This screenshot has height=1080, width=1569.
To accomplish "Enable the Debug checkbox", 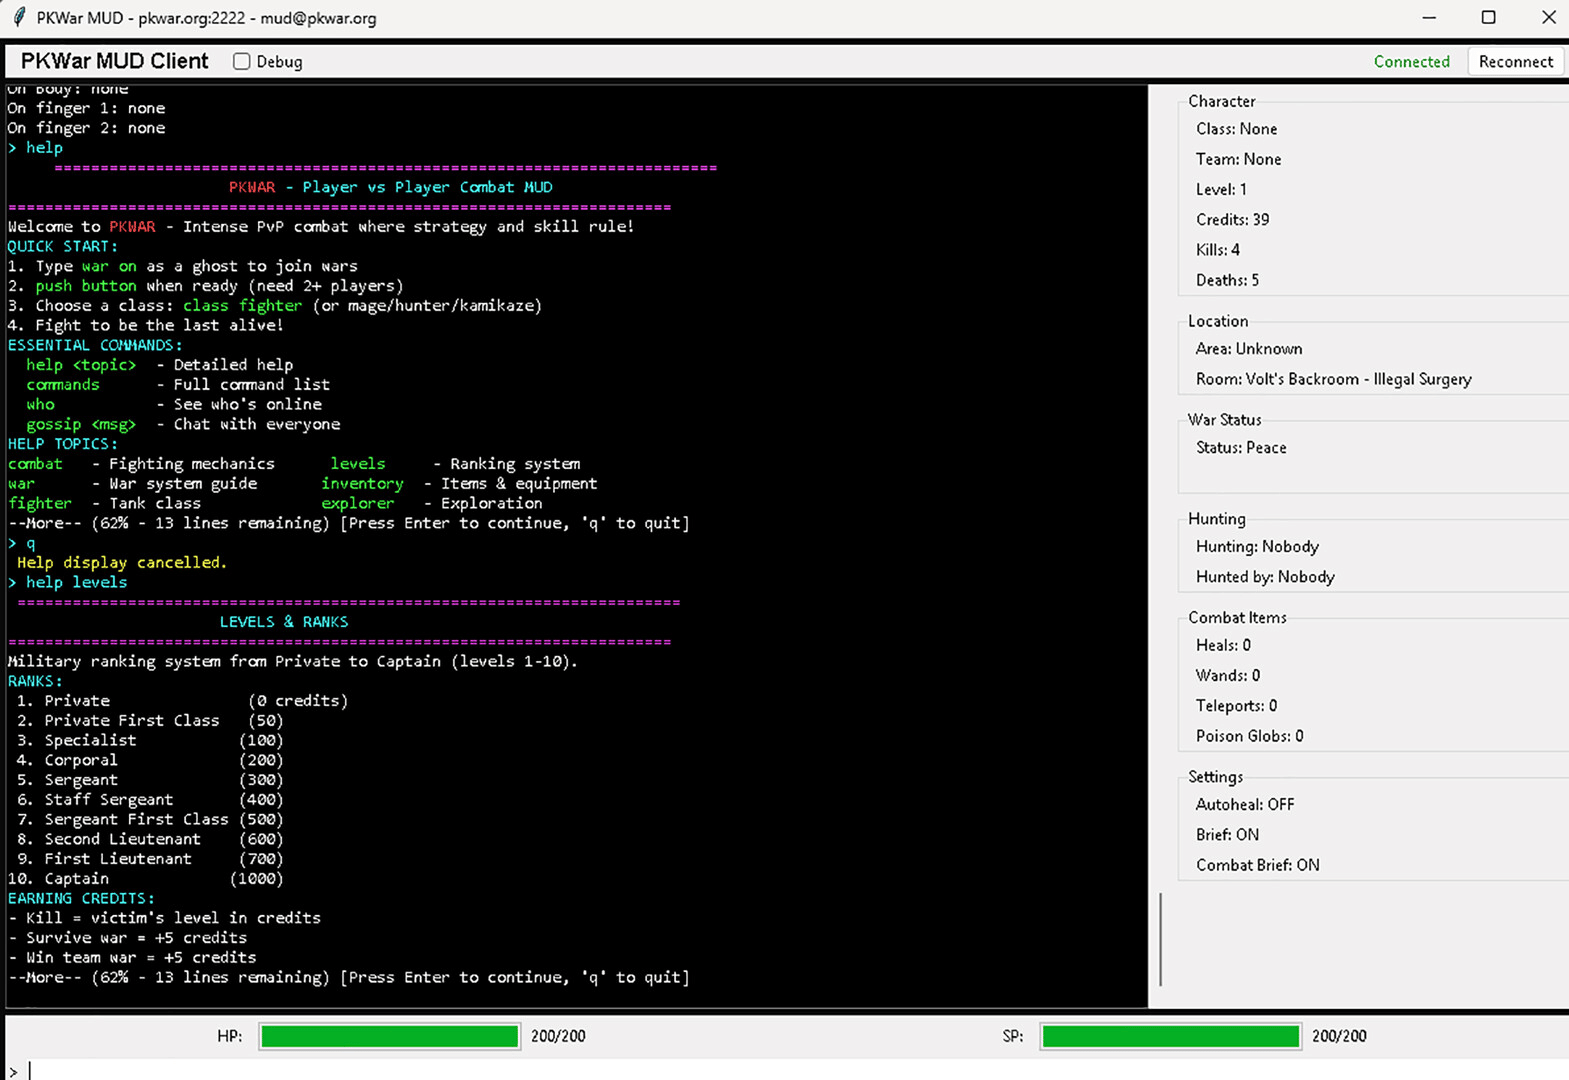I will click(242, 62).
